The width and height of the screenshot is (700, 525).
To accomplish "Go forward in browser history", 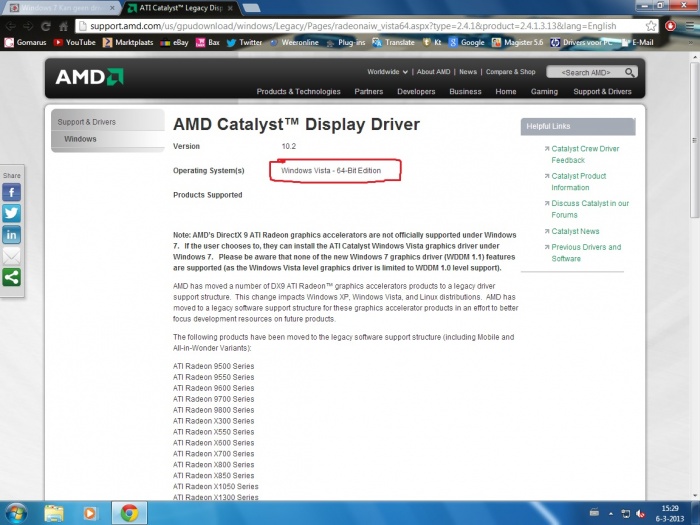I will [28, 26].
